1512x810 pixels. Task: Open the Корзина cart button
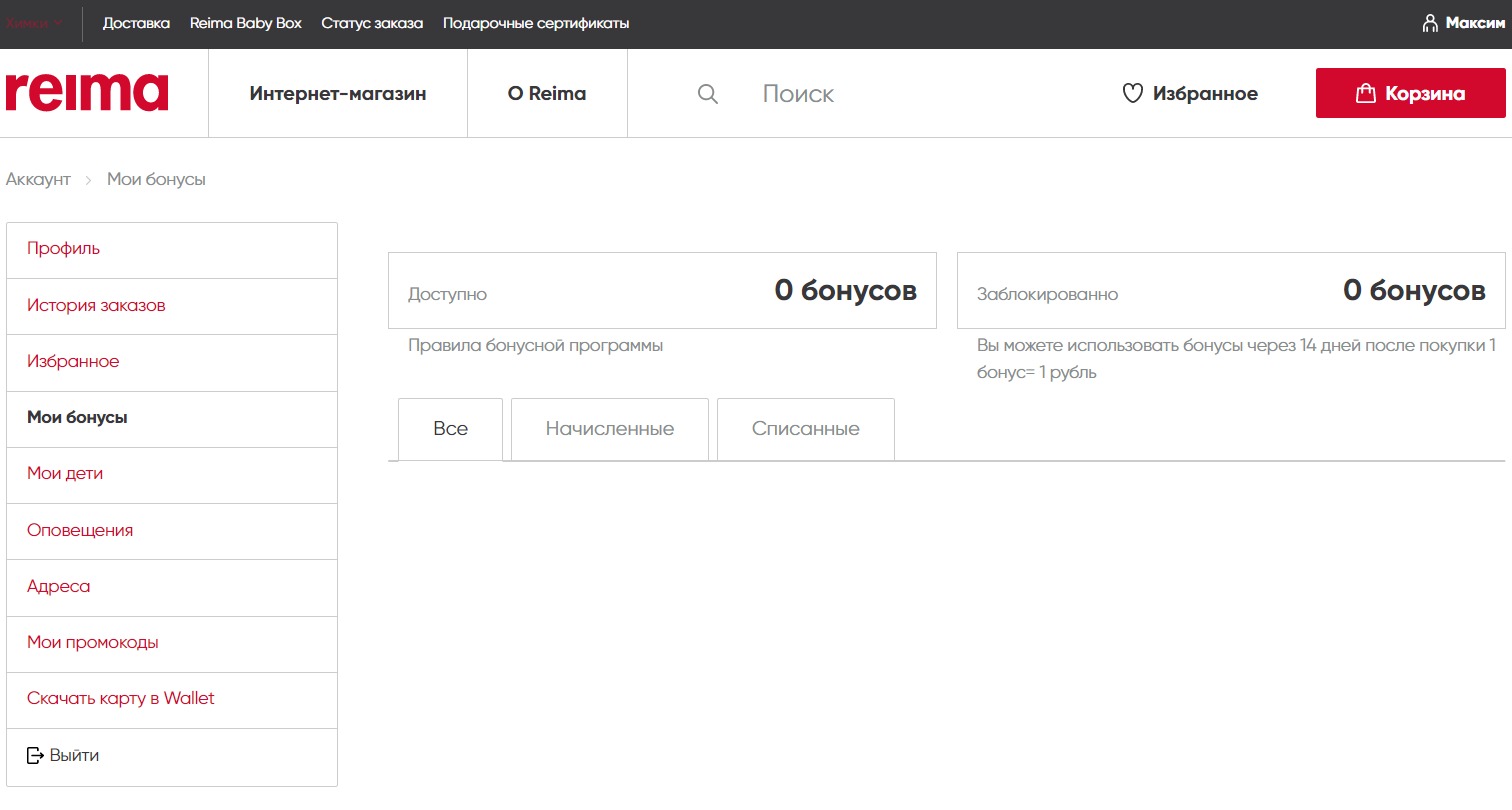coord(1410,93)
